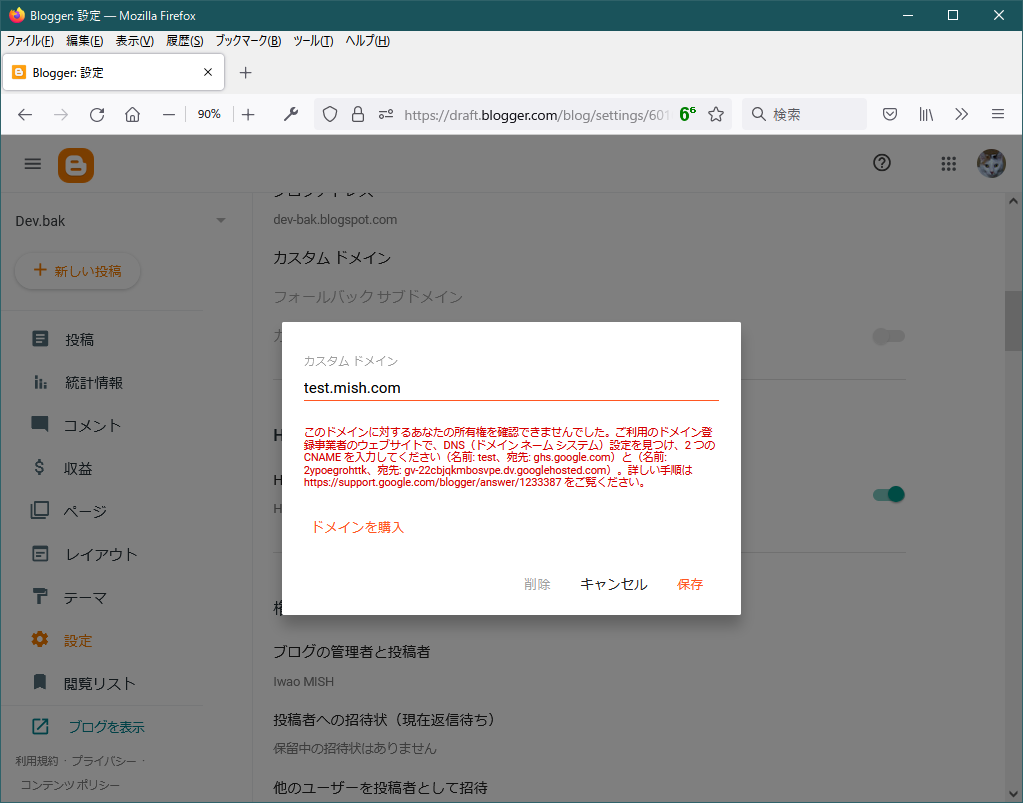Show site info via padlock icon
The height and width of the screenshot is (803, 1023).
358,115
